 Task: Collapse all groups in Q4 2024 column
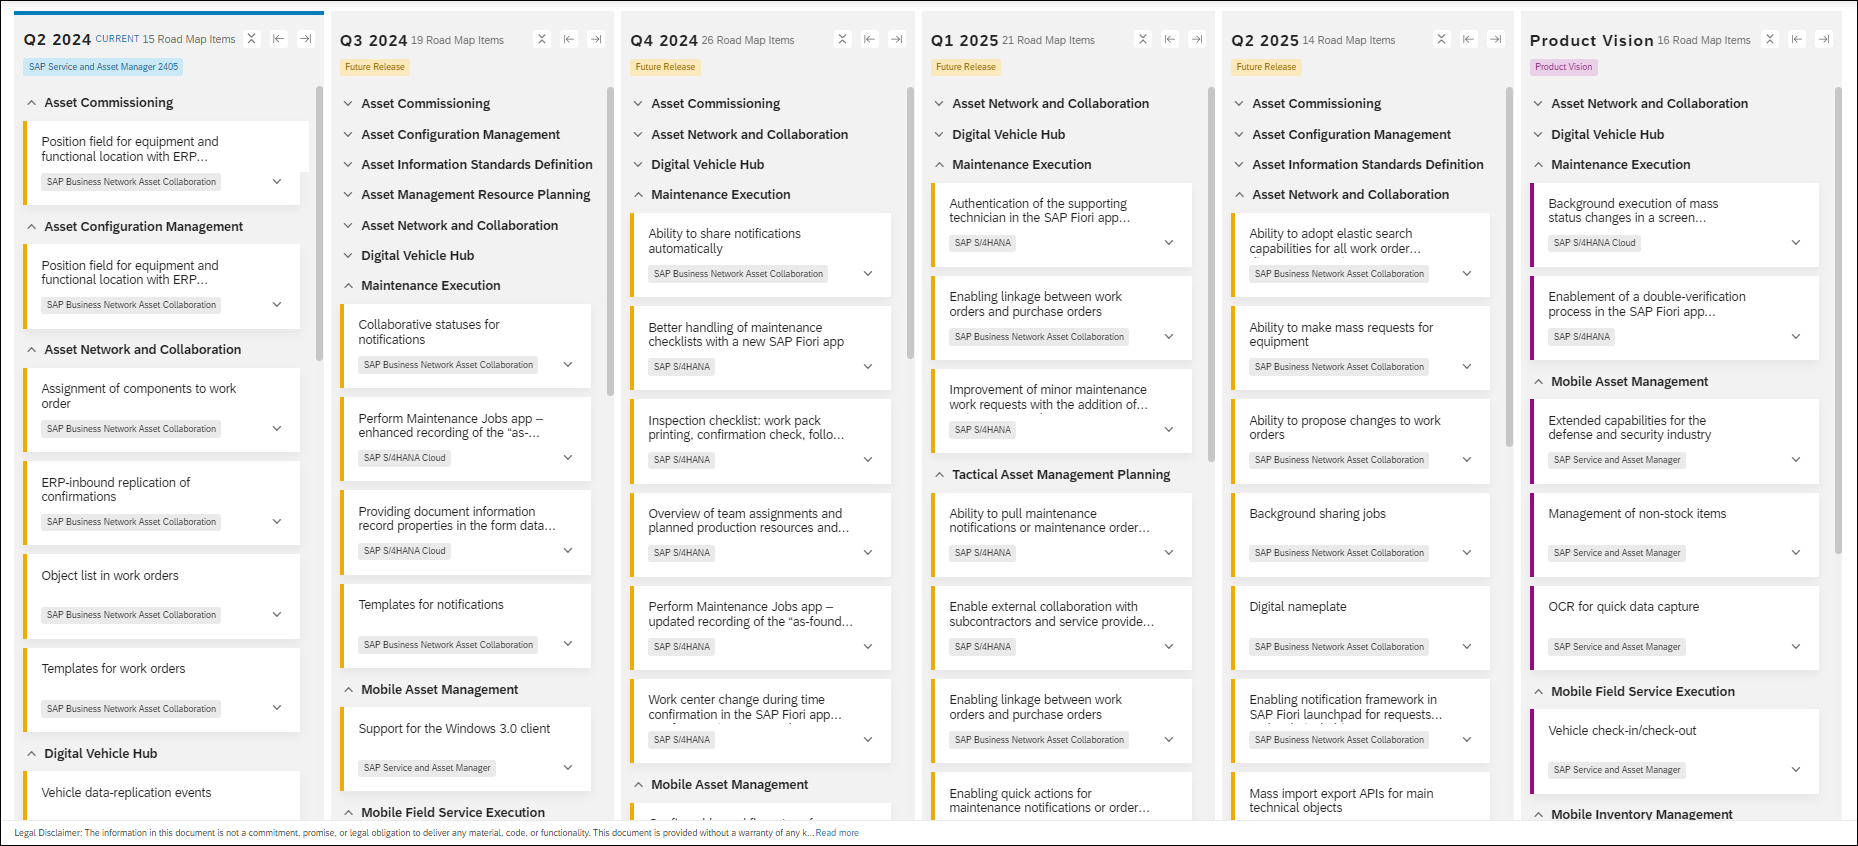[843, 40]
